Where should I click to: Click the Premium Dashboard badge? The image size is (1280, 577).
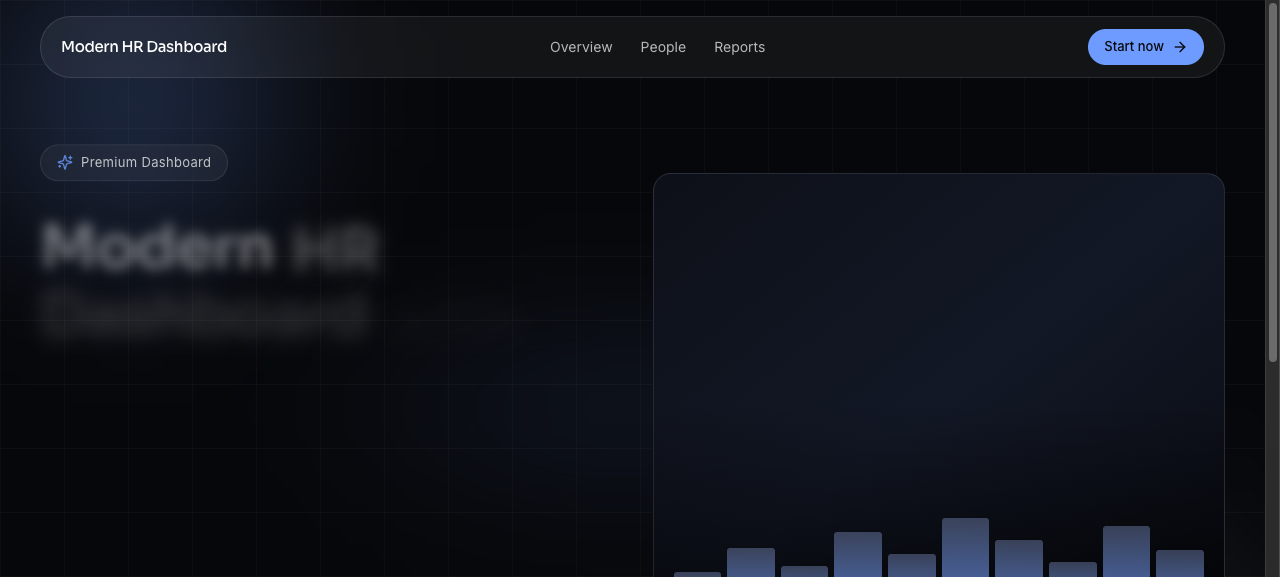click(x=134, y=163)
